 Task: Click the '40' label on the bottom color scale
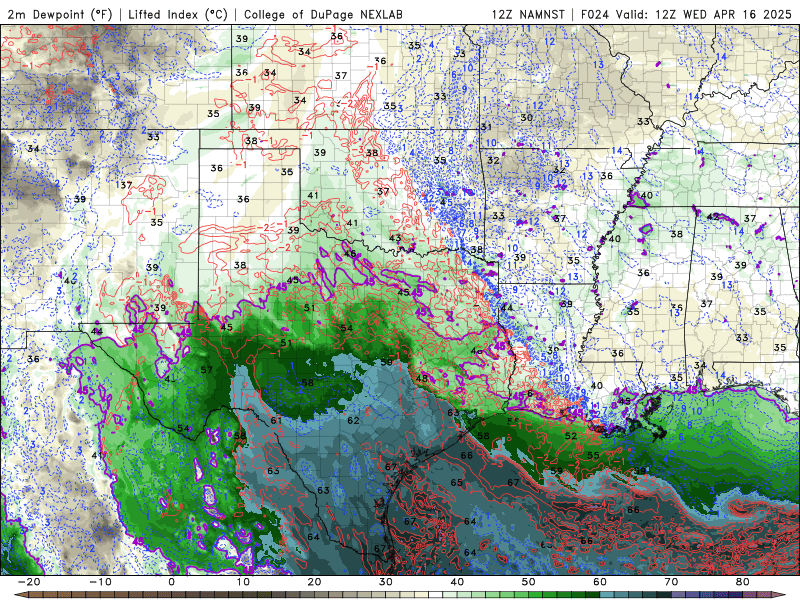tap(457, 582)
